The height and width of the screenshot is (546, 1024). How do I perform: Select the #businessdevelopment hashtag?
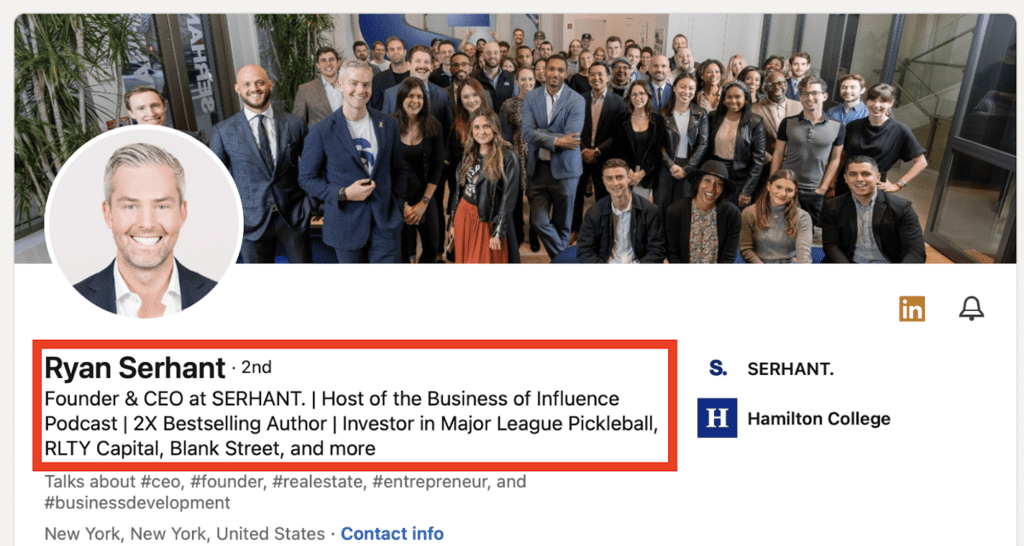137,502
